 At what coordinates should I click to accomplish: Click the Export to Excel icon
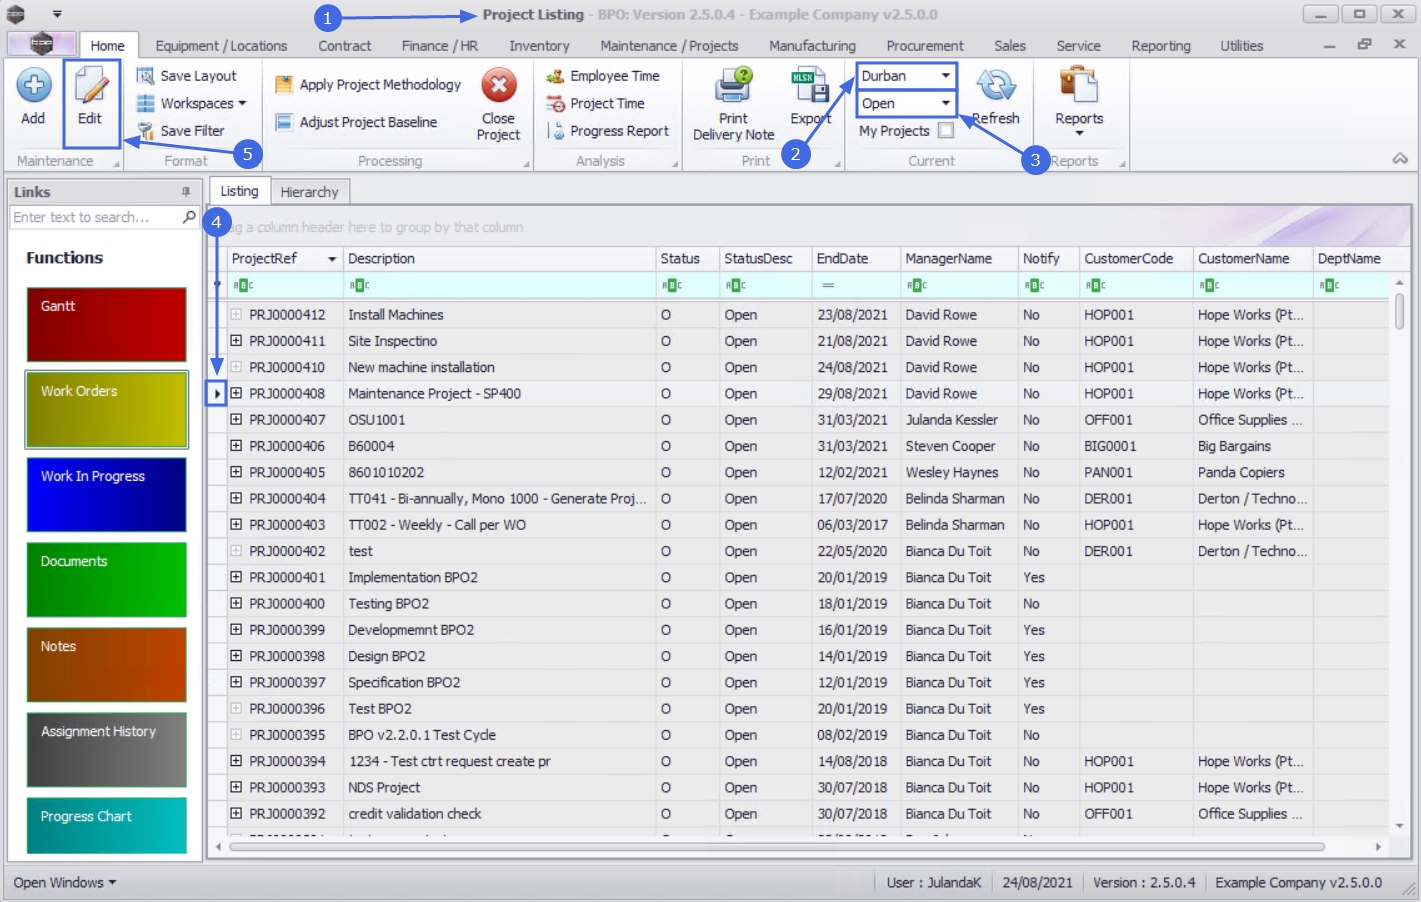click(810, 86)
